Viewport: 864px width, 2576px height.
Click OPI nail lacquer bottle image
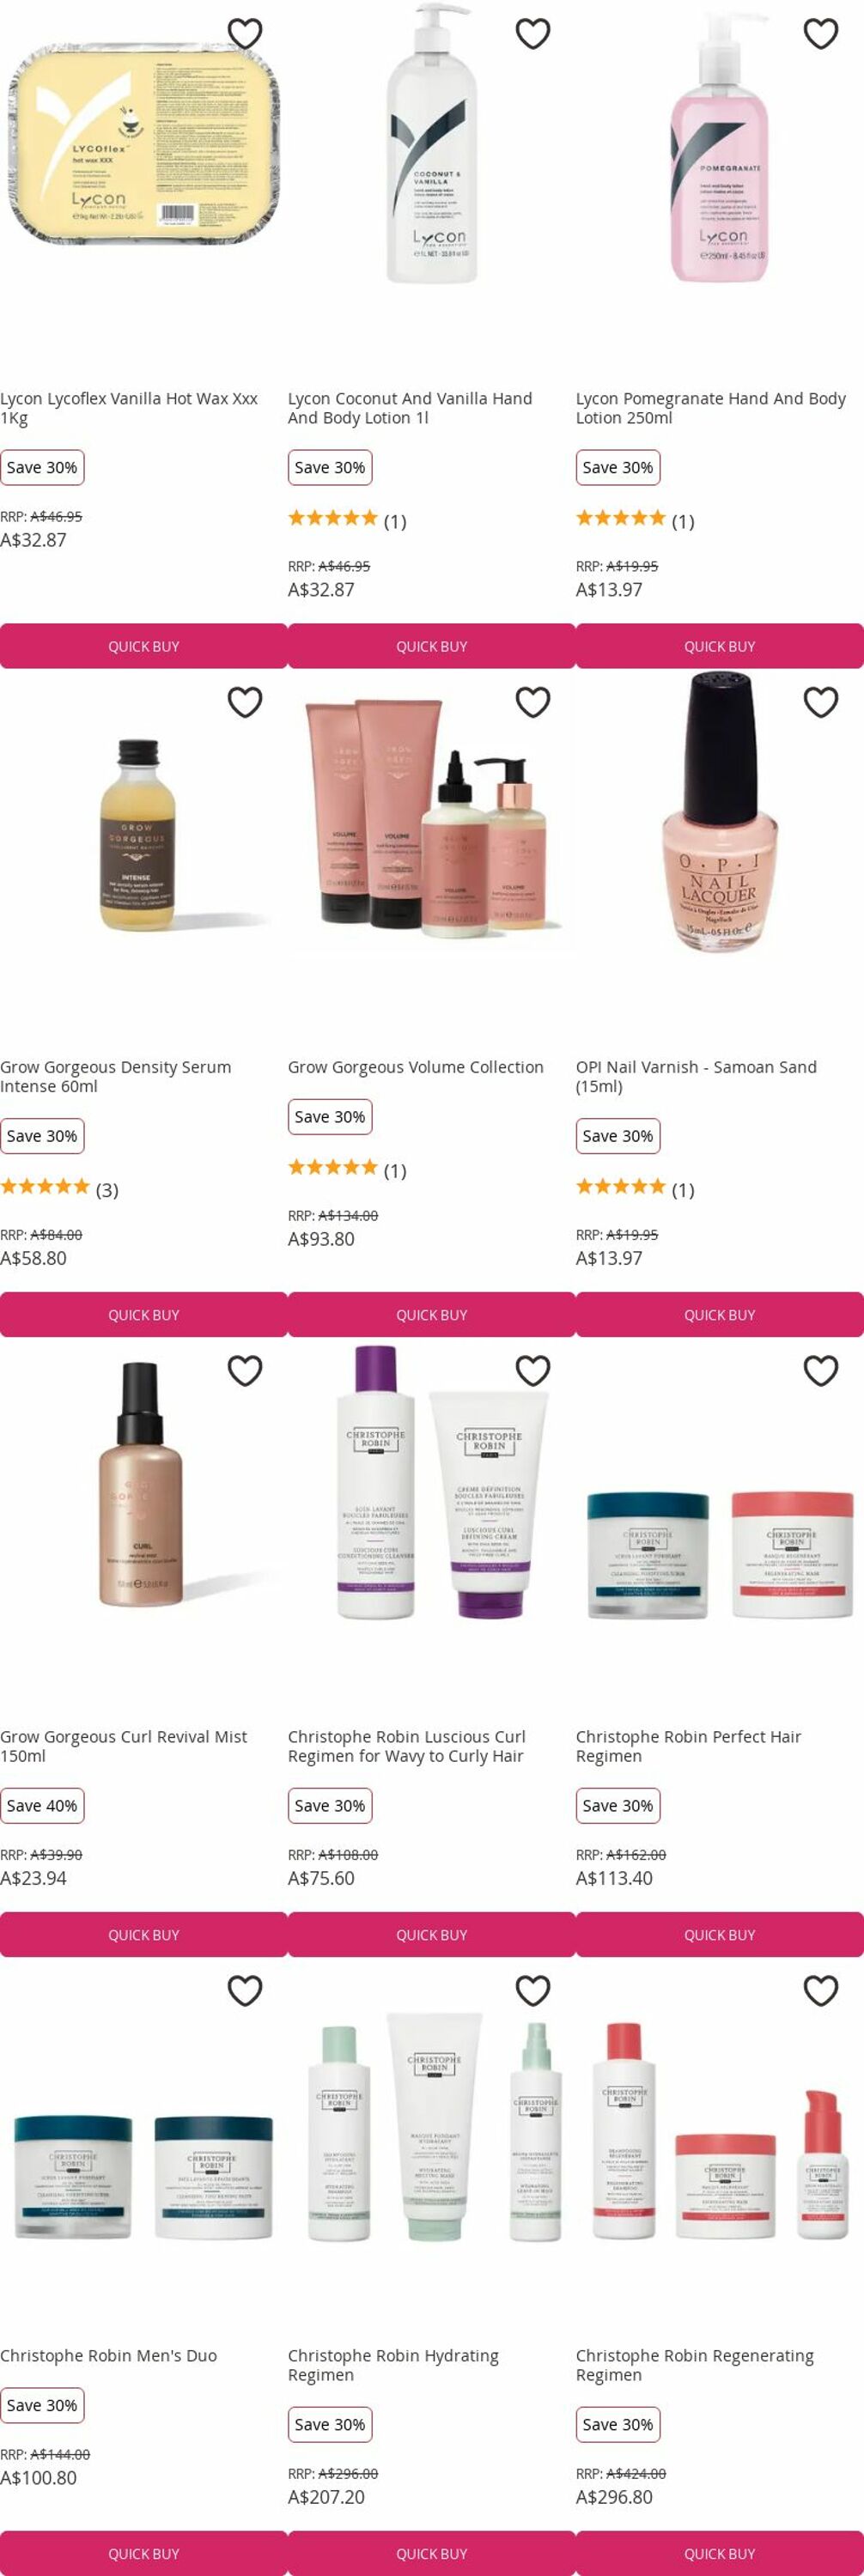pos(720,812)
